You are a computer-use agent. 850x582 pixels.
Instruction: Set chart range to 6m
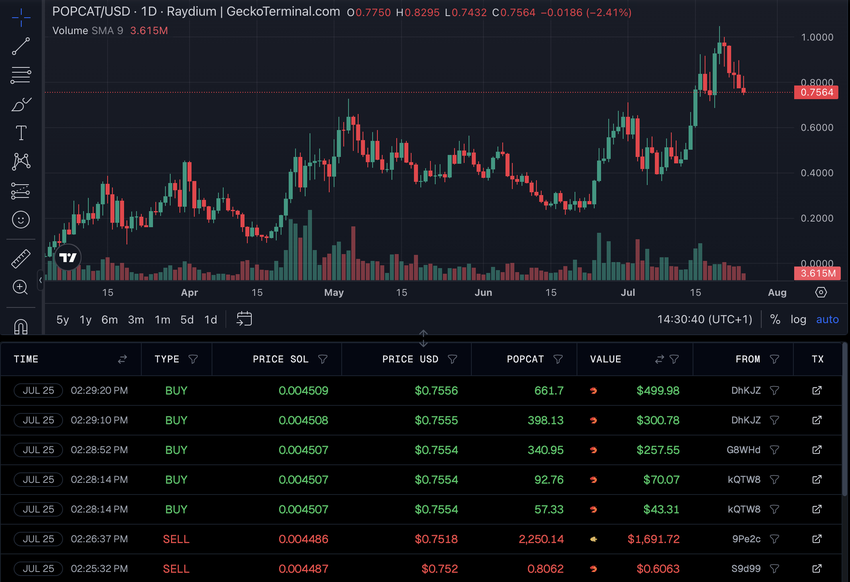(110, 320)
